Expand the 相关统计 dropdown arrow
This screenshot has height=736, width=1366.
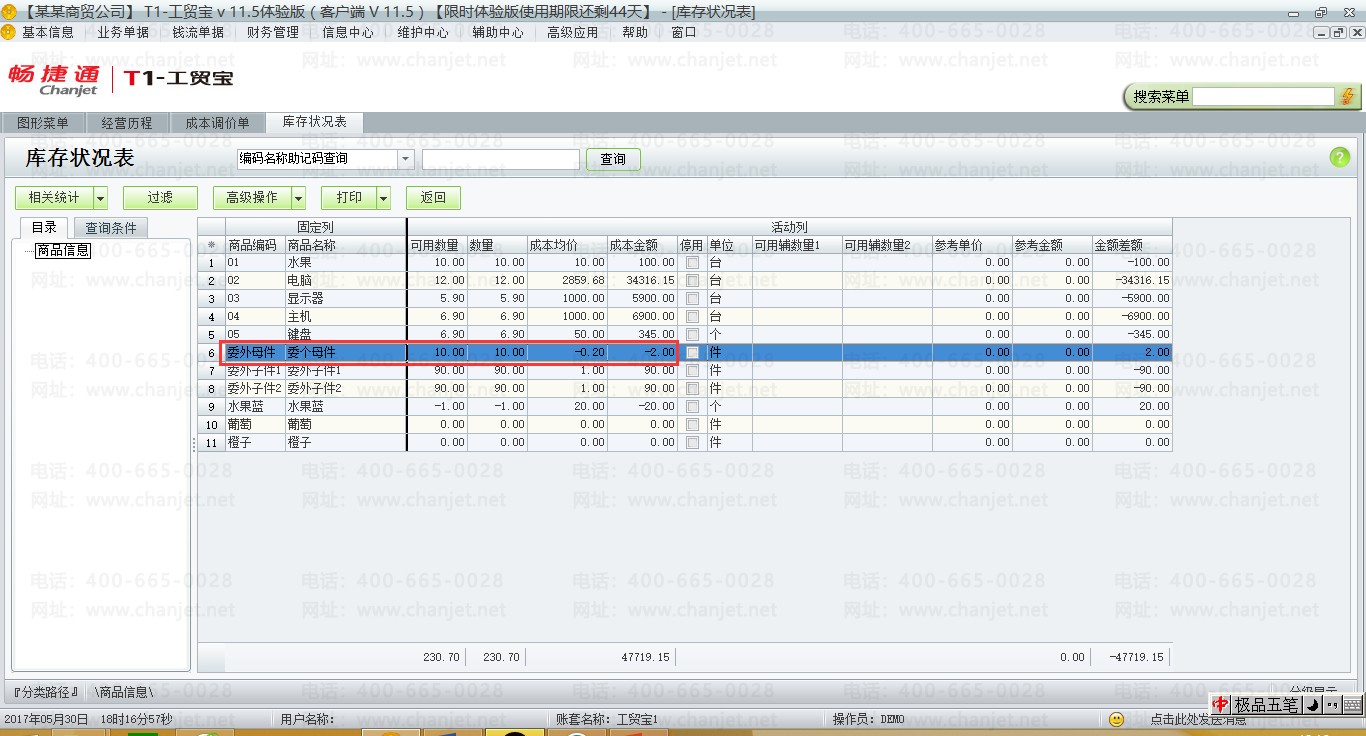click(100, 198)
